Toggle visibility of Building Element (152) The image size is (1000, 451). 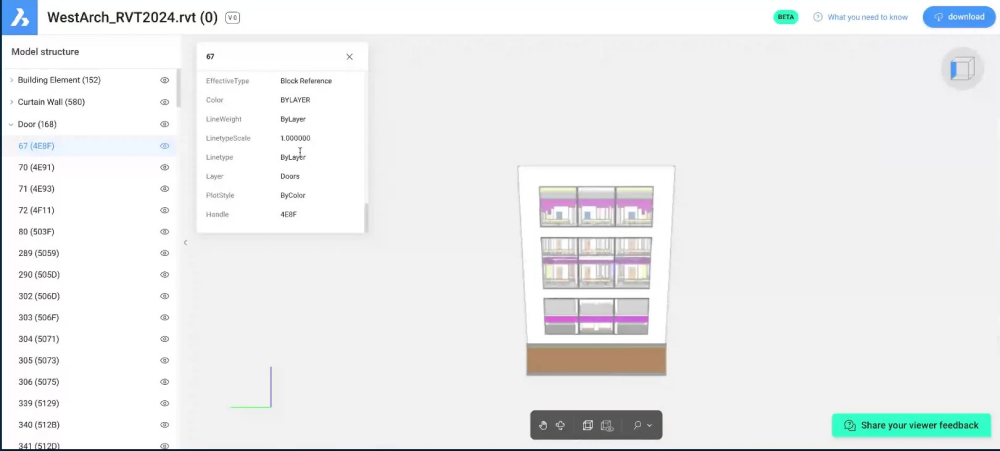(165, 80)
